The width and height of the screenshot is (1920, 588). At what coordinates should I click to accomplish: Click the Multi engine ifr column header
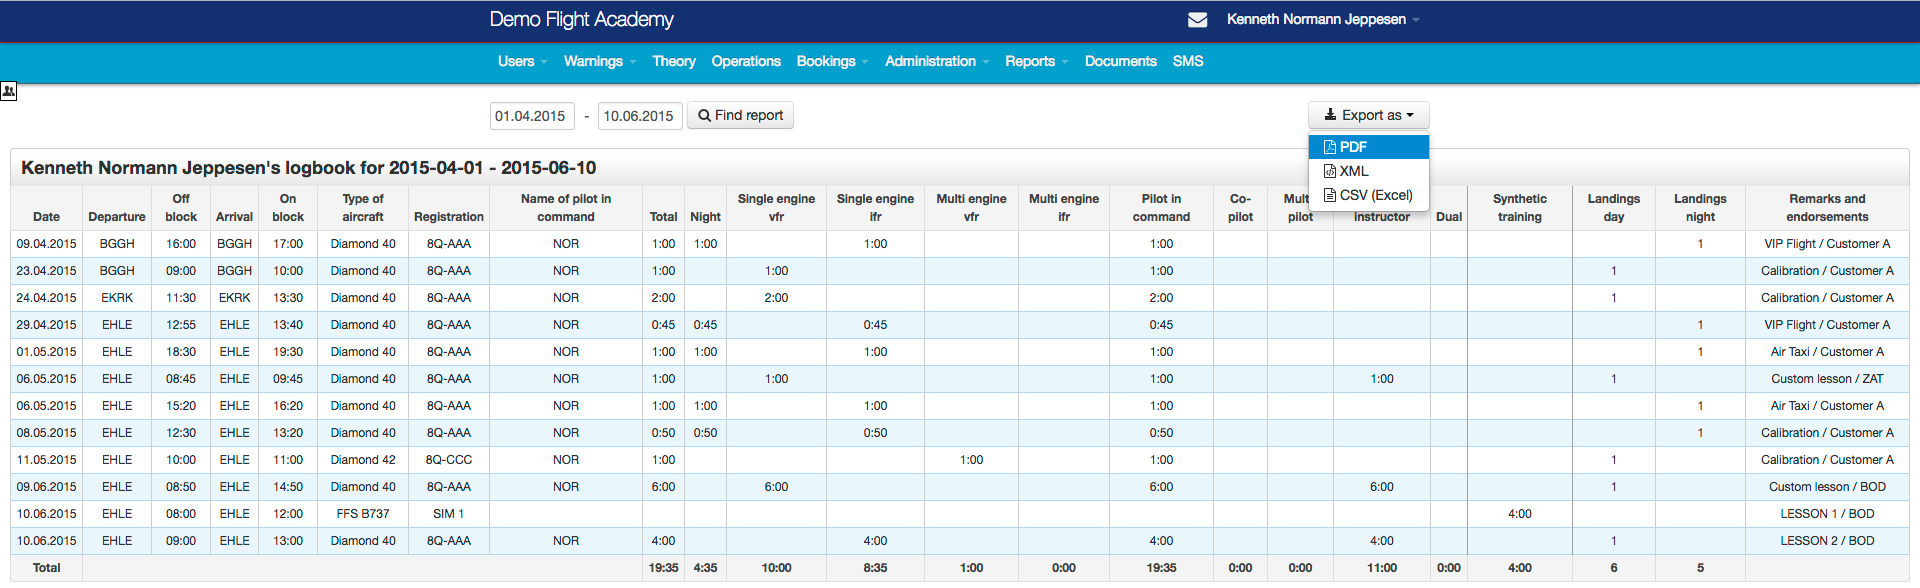click(1064, 208)
